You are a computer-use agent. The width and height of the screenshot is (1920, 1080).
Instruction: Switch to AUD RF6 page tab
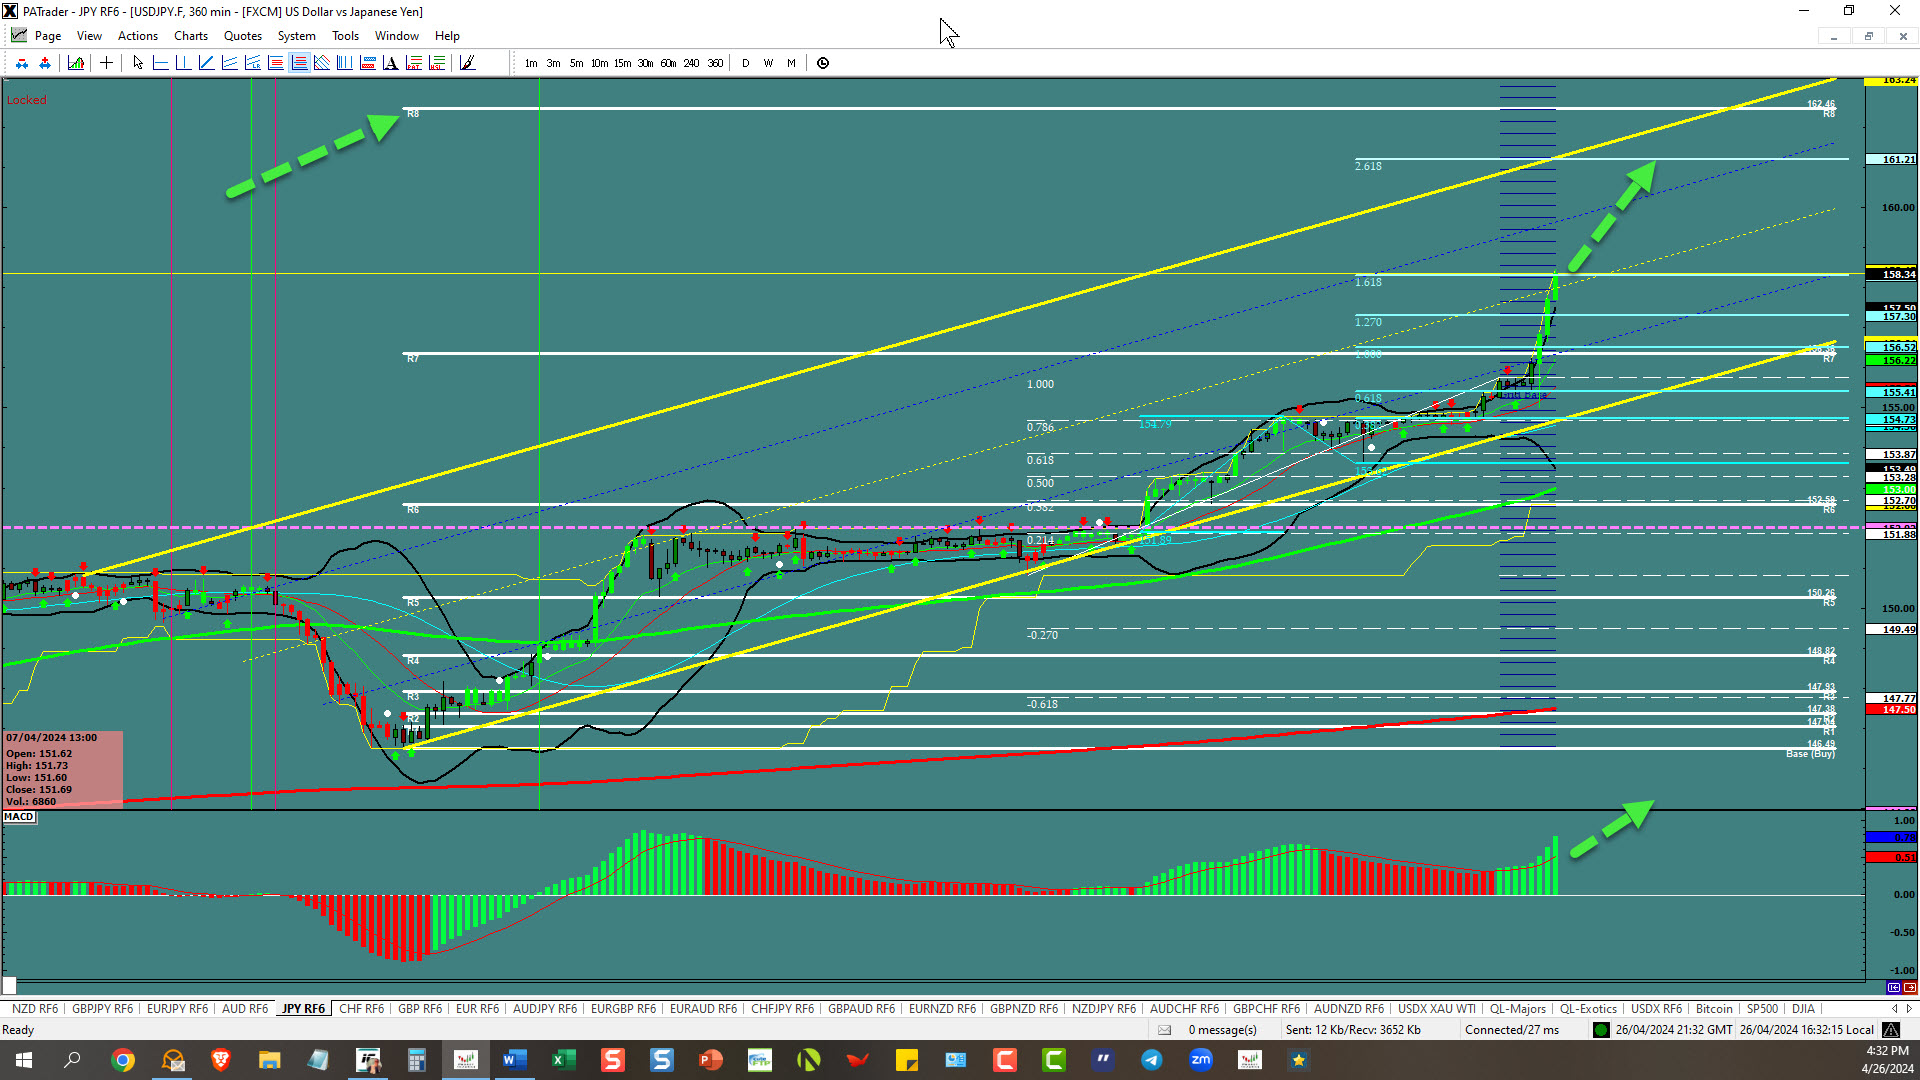point(245,1009)
